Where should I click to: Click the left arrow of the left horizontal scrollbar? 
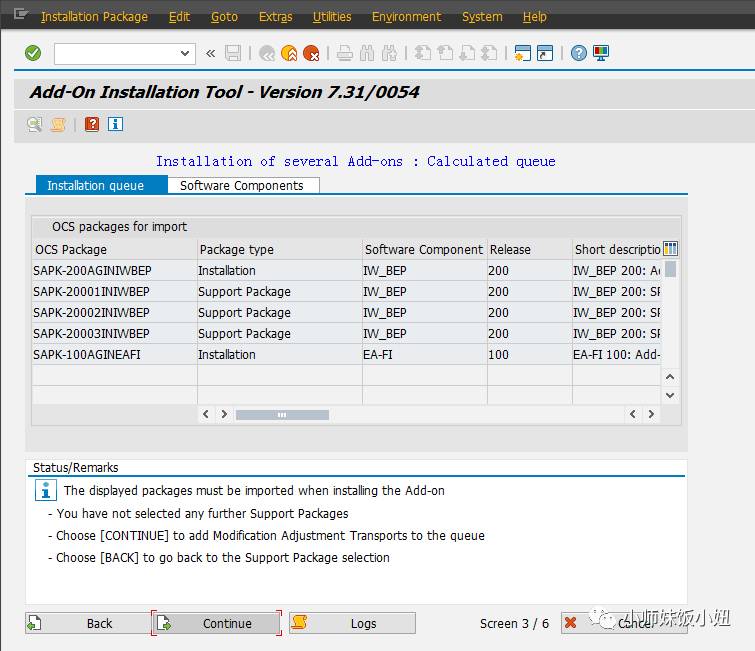coord(206,414)
